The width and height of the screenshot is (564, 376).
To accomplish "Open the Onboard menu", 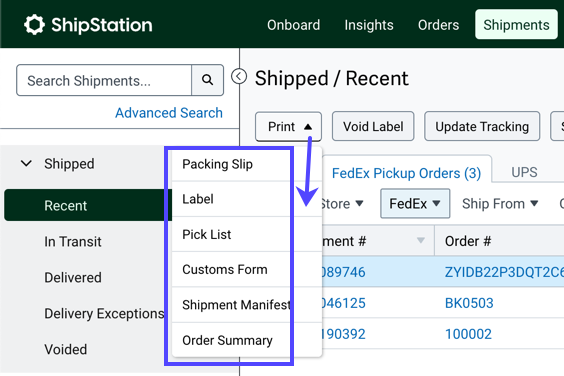I will 294,25.
